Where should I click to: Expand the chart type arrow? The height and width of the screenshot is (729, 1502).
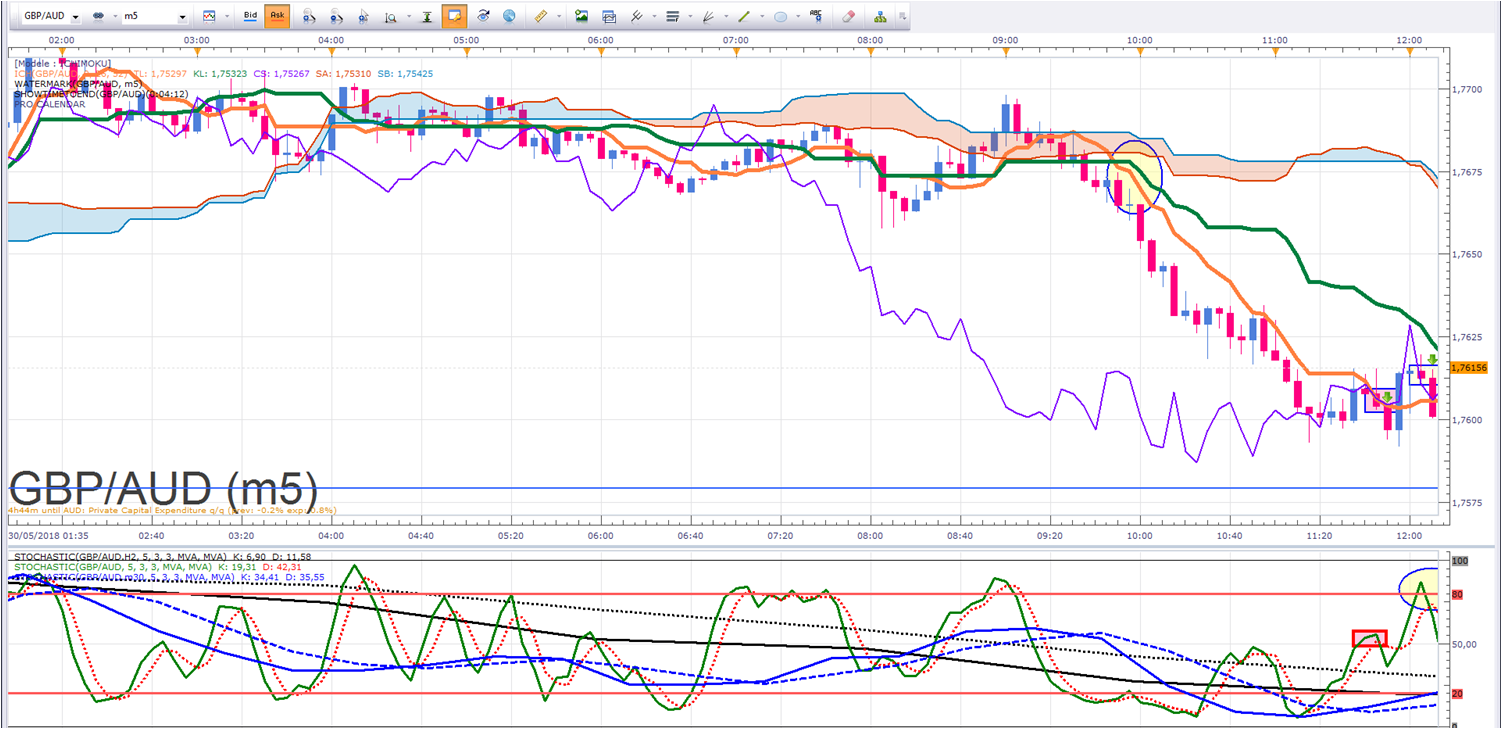225,17
